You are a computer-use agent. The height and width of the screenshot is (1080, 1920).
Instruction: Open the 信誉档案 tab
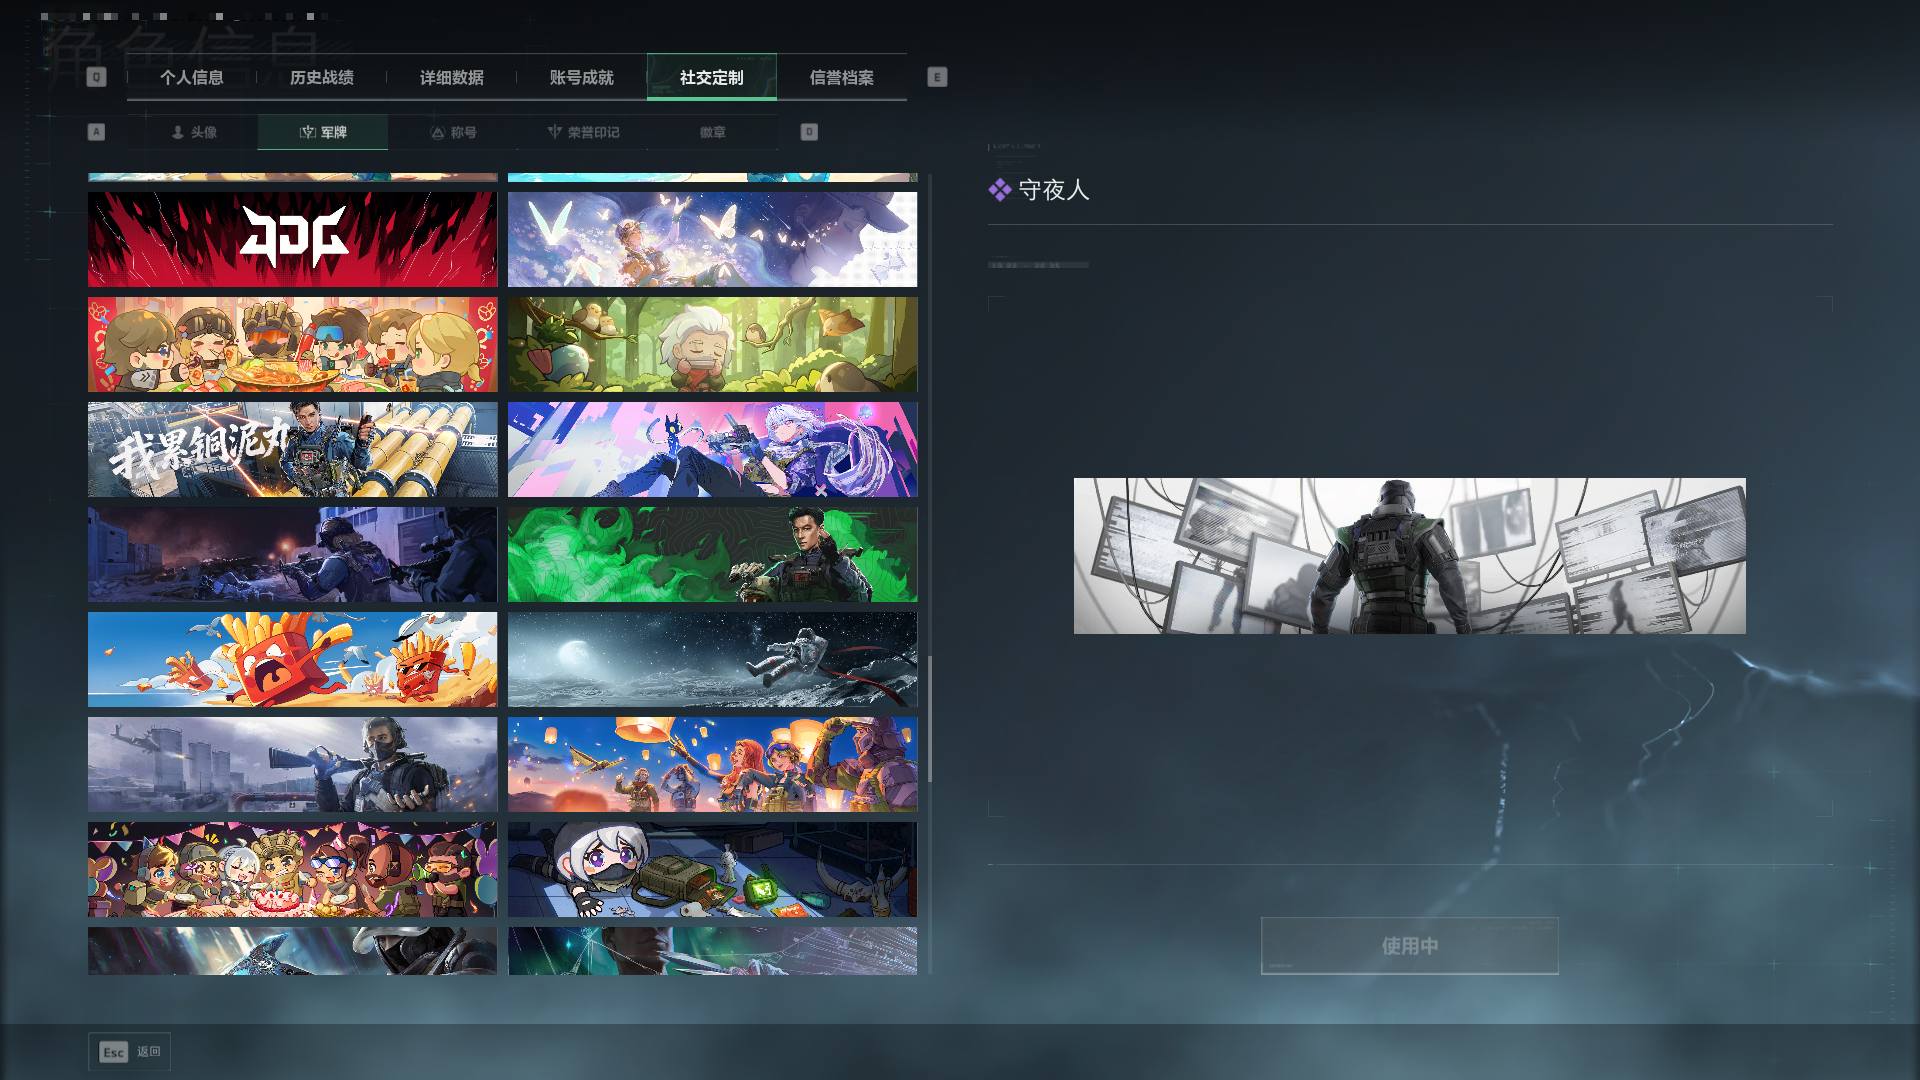tap(841, 77)
